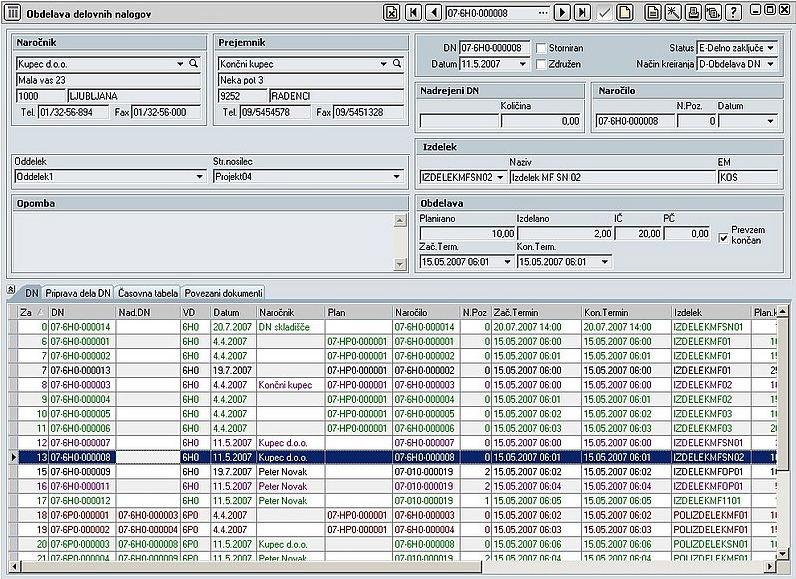Go to the next record
This screenshot has width=796, height=579.
(562, 12)
